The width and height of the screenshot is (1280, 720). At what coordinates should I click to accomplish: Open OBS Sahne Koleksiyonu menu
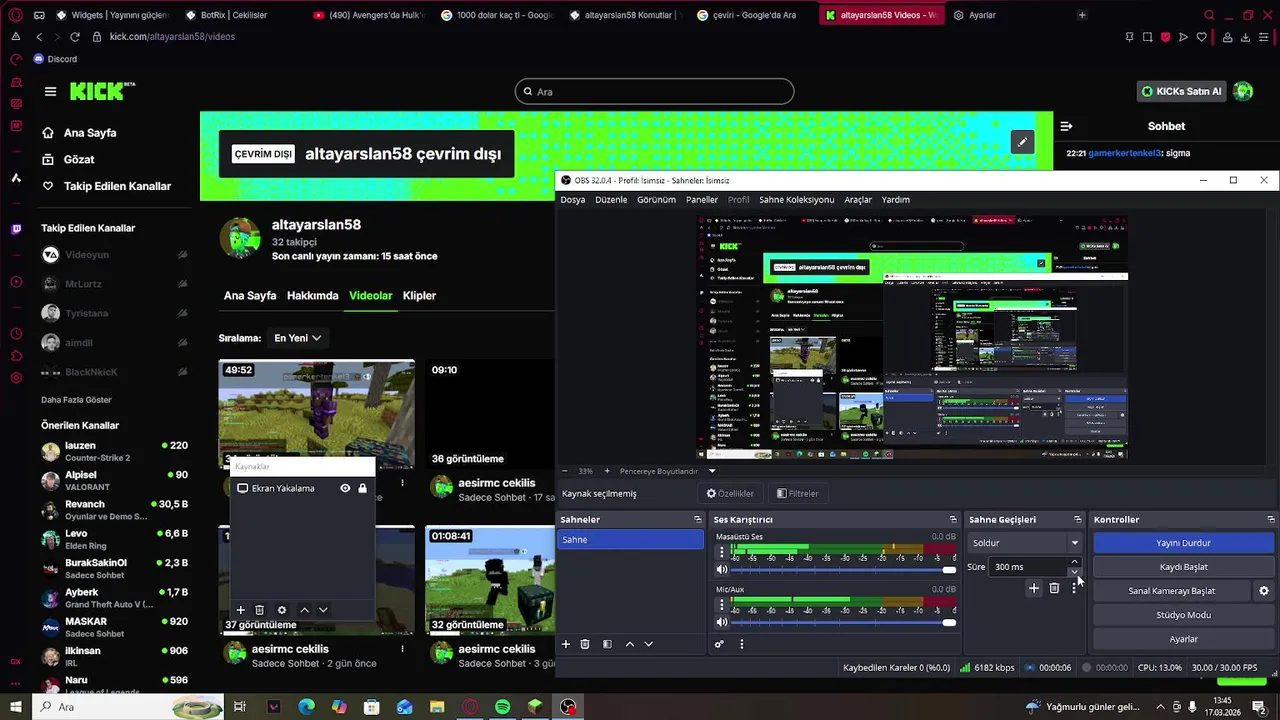[x=796, y=200]
